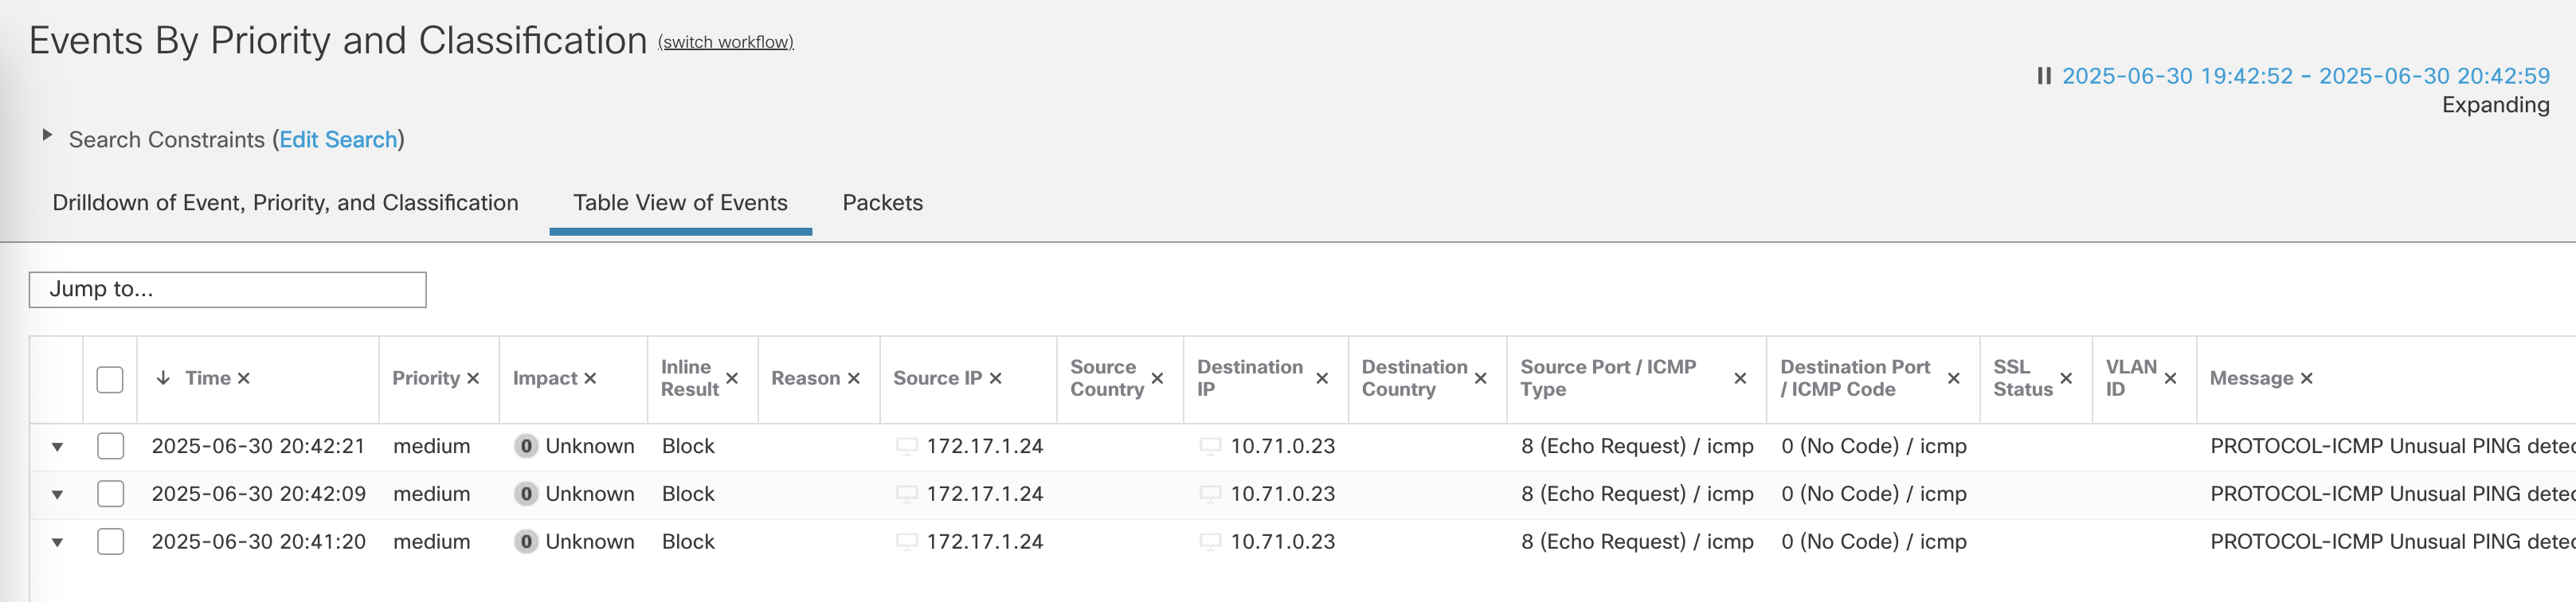Remove the Impact column with its X icon
Image resolution: width=2576 pixels, height=602 pixels.
[x=590, y=378]
